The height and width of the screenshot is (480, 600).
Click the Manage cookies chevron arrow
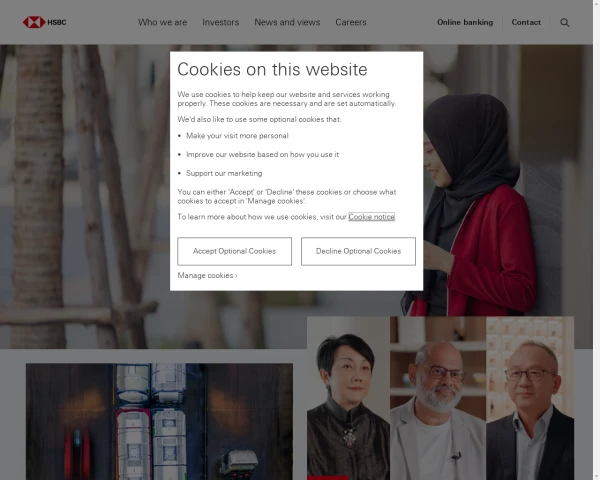(236, 276)
